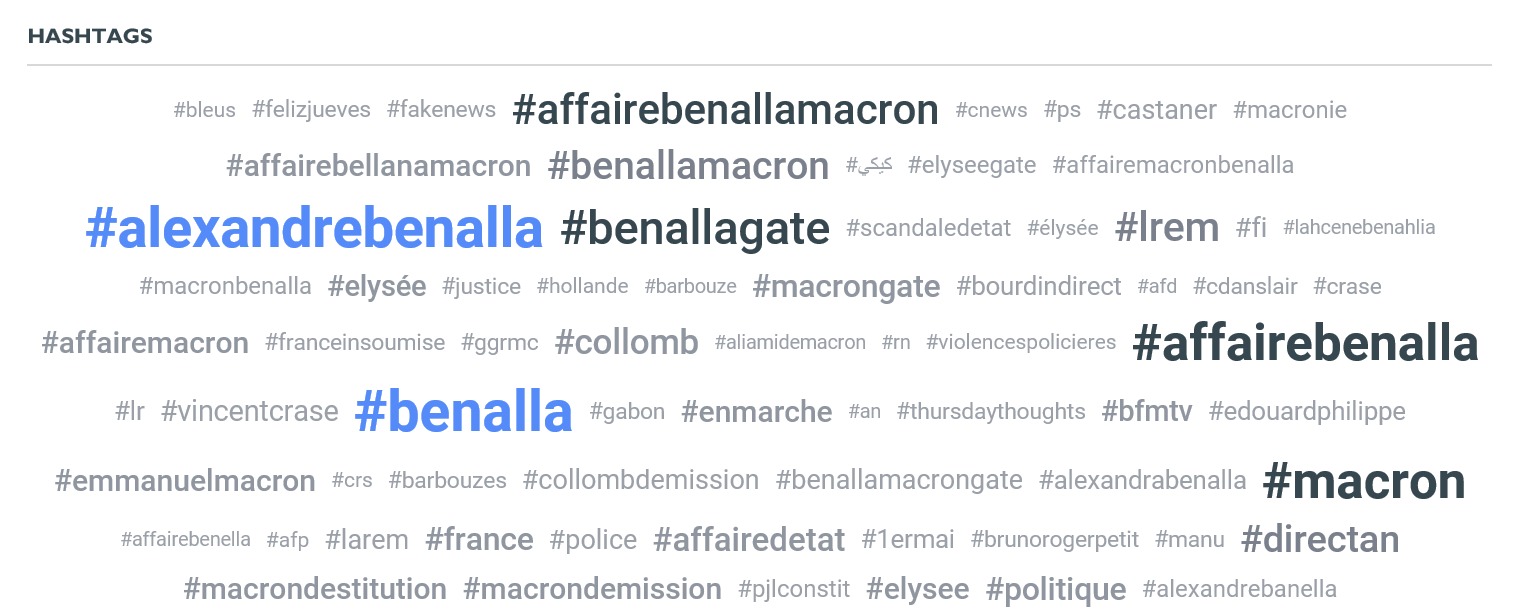The image size is (1516, 608).
Task: Click the #macrongate hashtag
Action: point(847,287)
